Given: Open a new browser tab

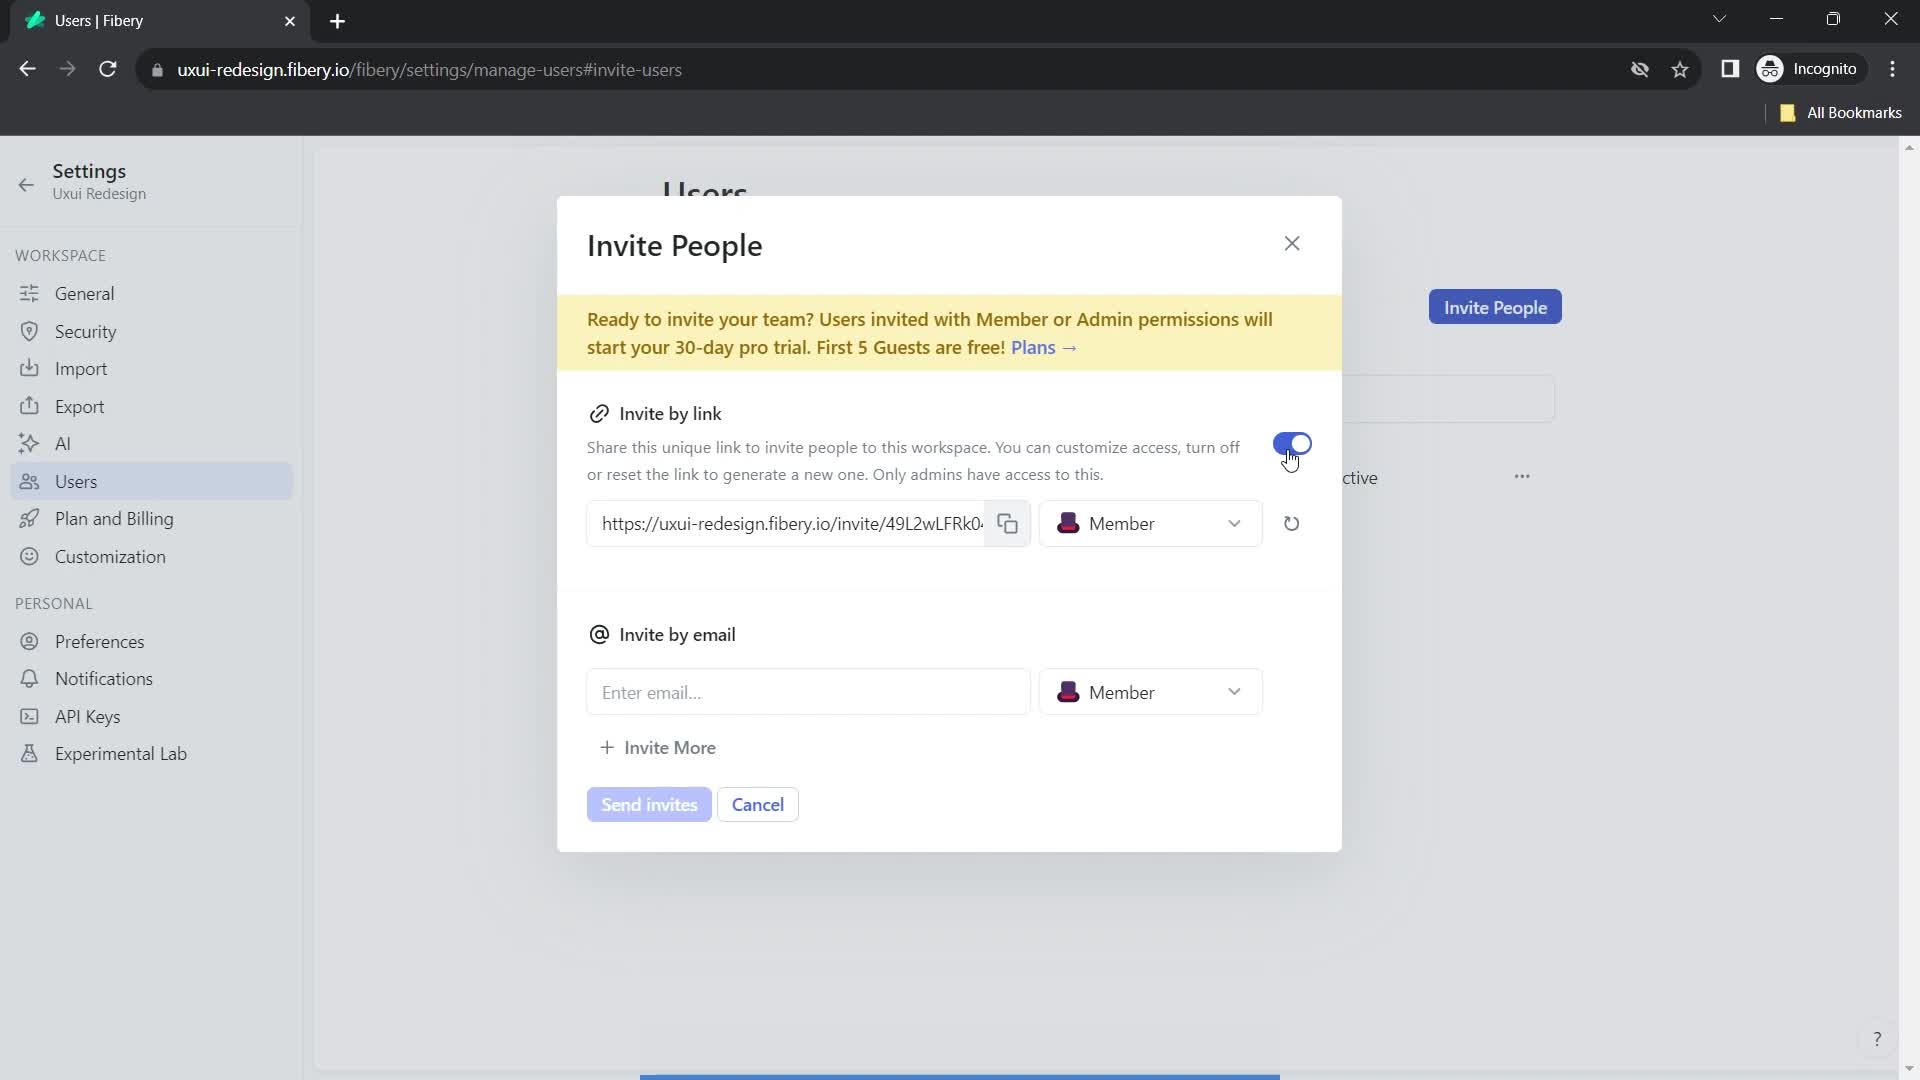Looking at the screenshot, I should tap(337, 21).
